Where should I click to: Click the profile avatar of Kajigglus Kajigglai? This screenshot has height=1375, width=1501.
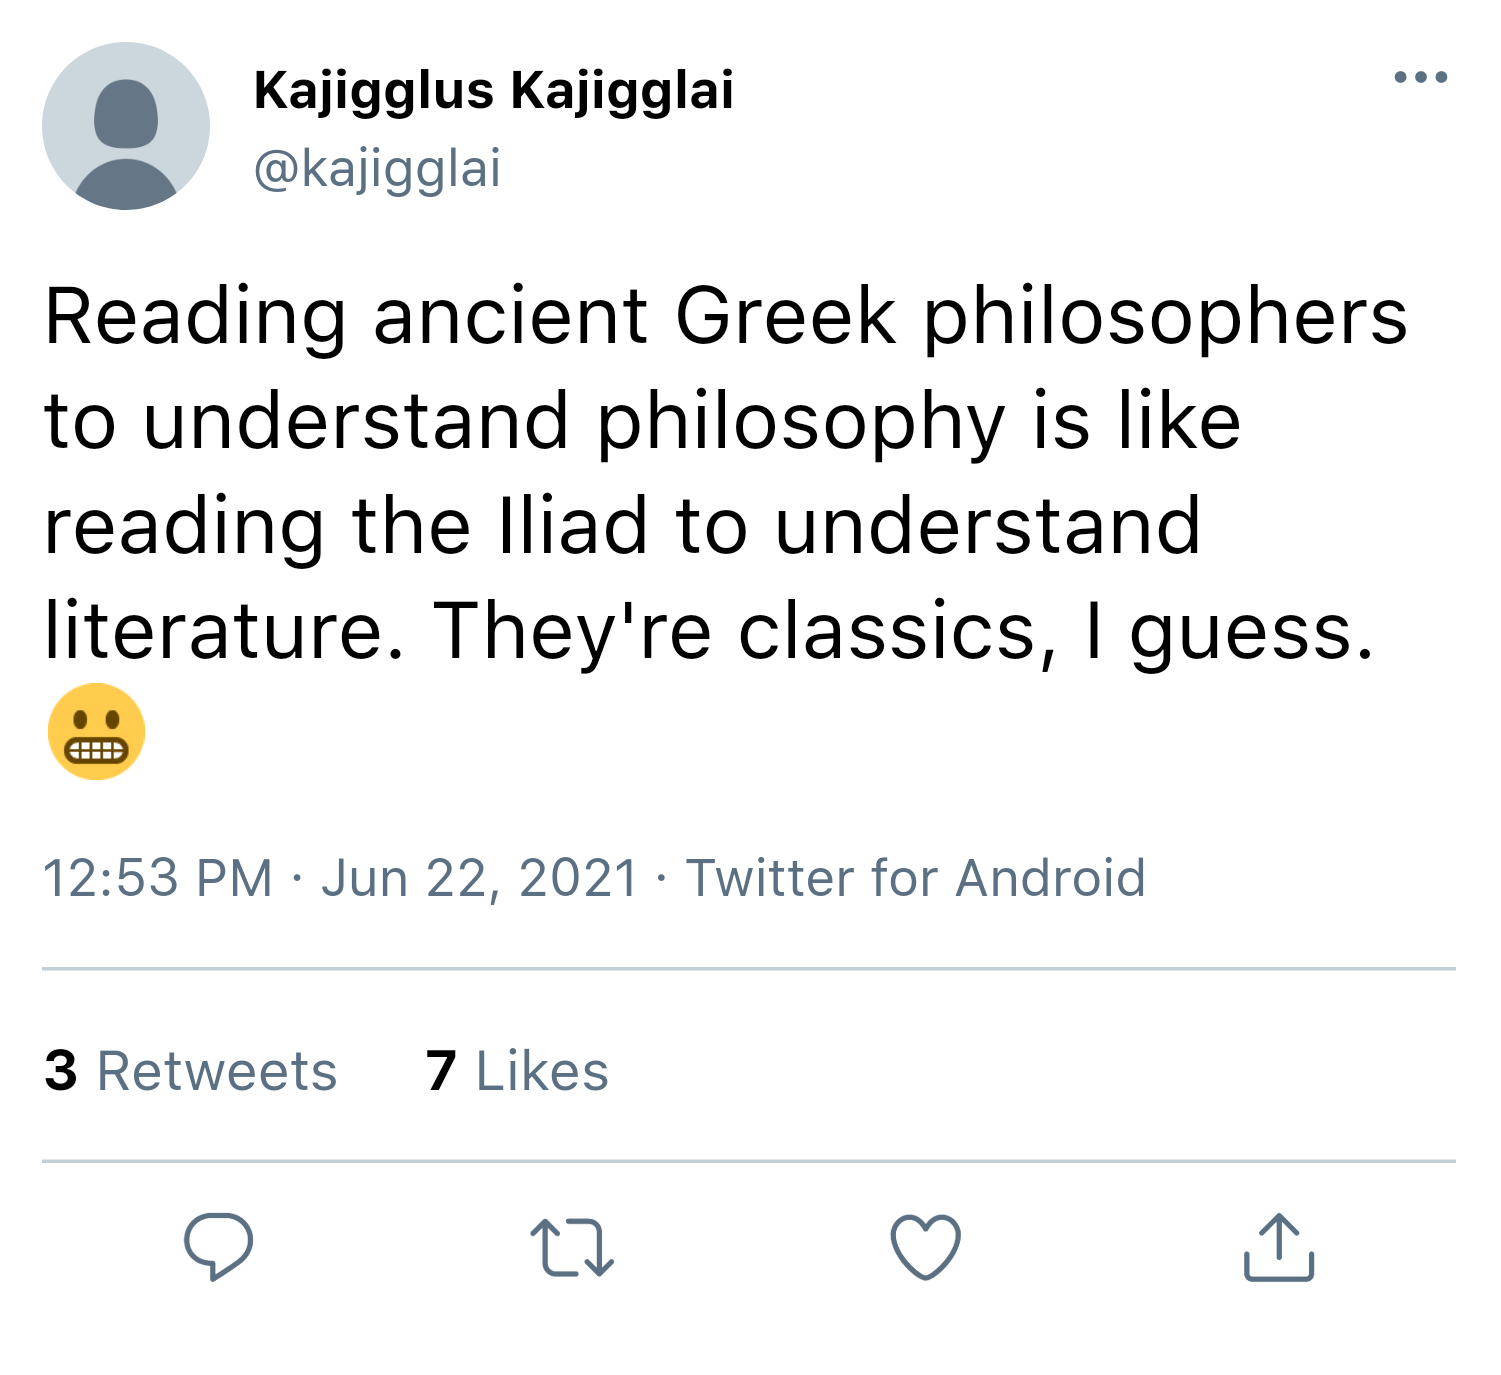pyautogui.click(x=126, y=127)
